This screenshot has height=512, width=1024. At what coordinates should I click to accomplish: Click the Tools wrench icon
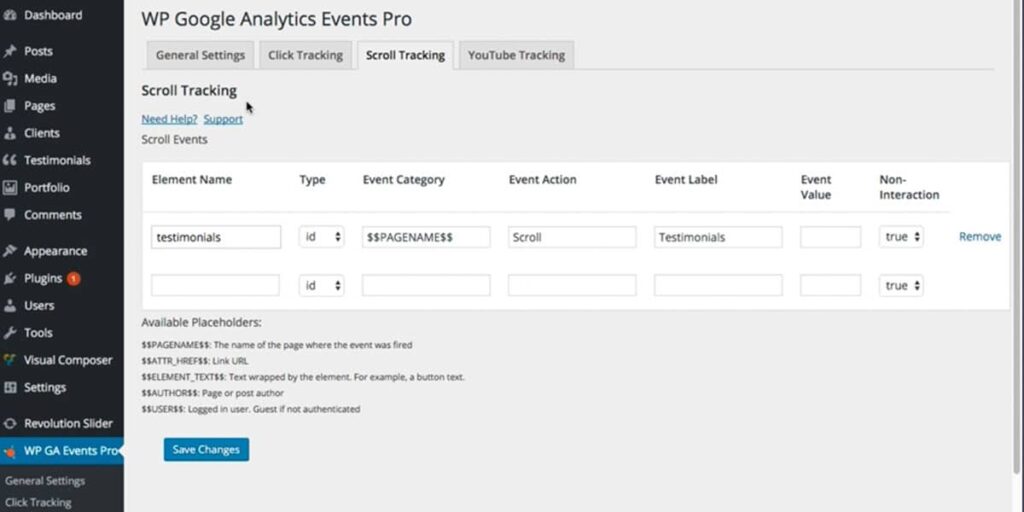coord(10,333)
